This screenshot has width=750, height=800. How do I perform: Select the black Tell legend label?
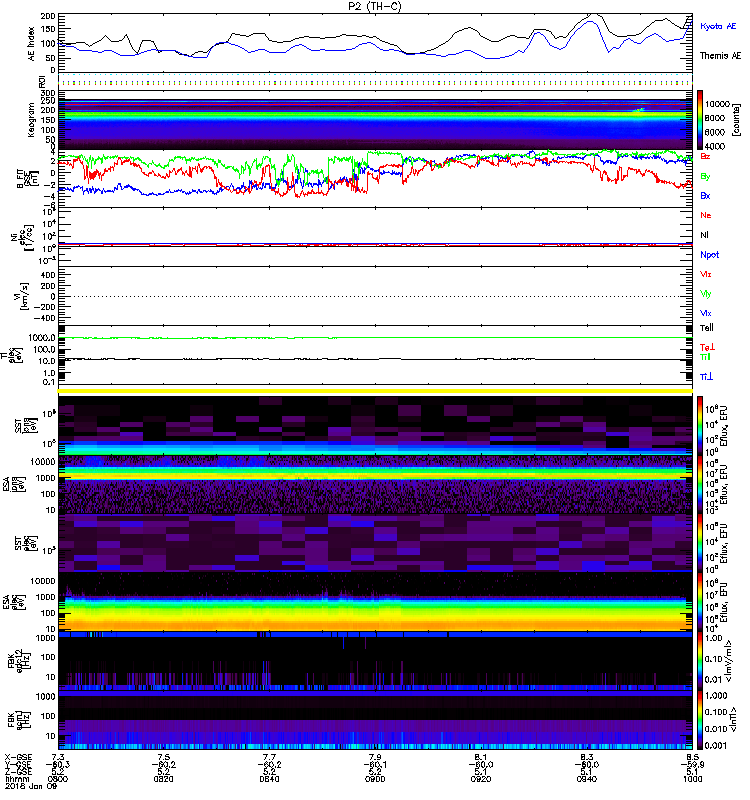click(707, 328)
